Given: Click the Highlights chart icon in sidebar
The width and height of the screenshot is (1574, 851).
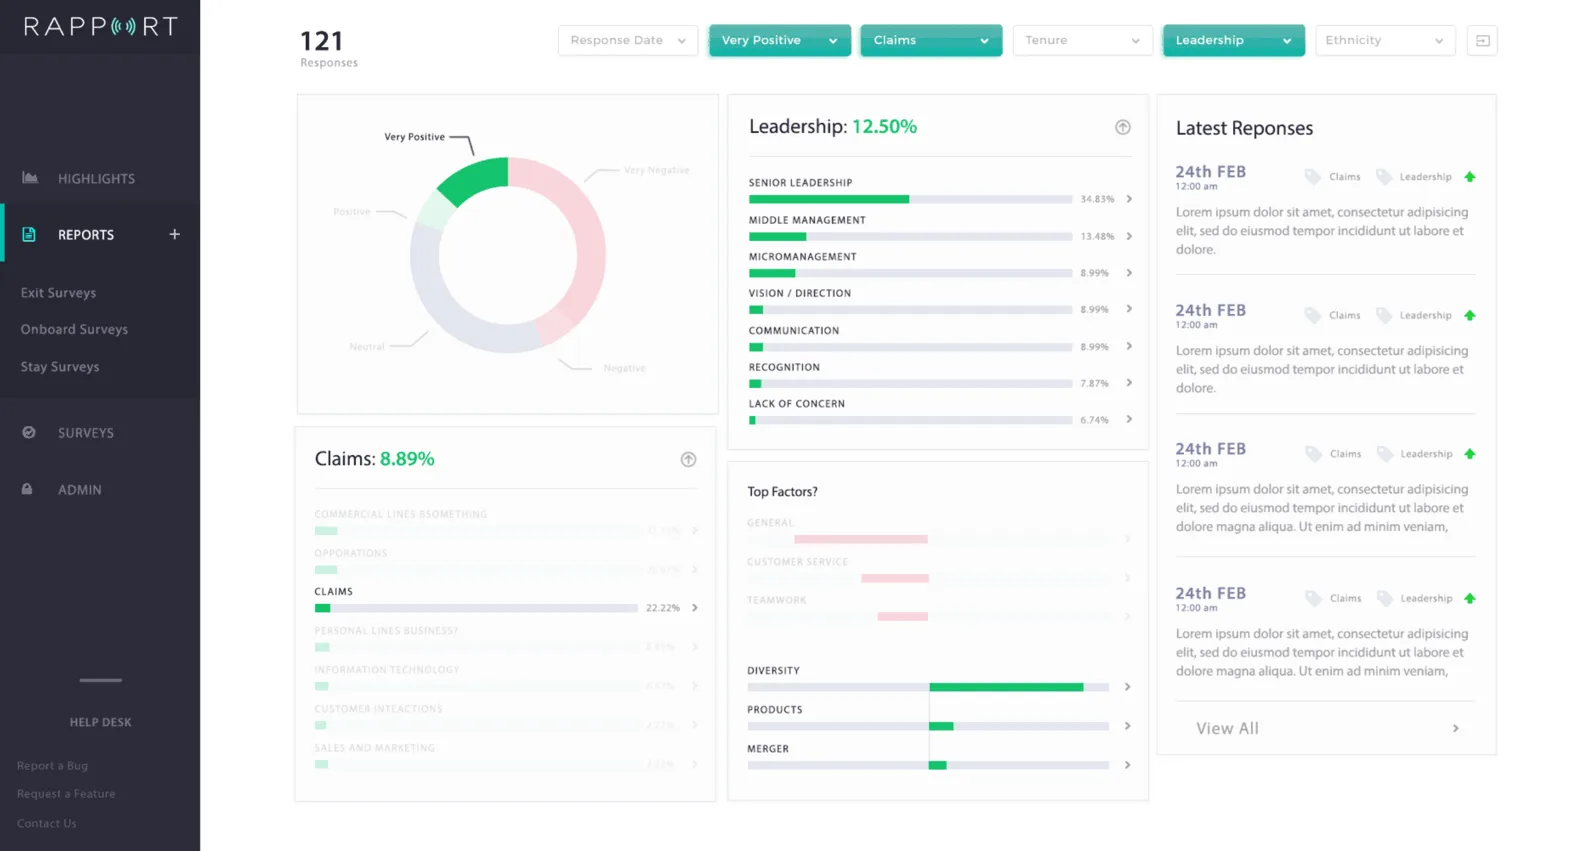Looking at the screenshot, I should click(30, 178).
